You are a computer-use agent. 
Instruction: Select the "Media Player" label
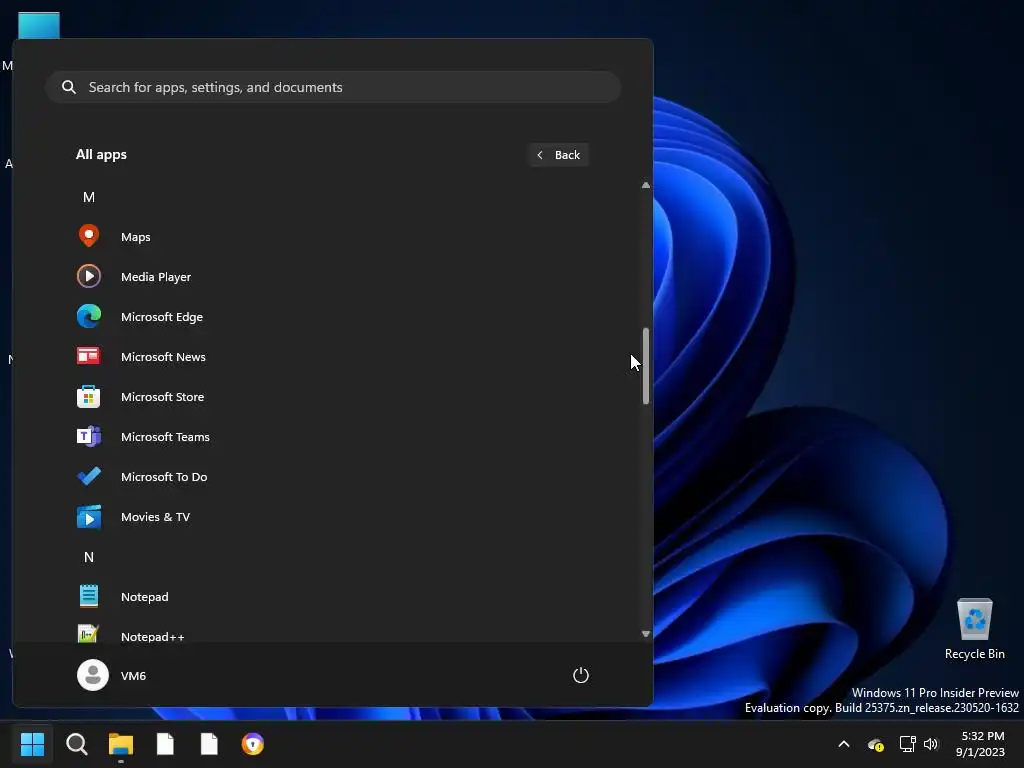click(x=156, y=277)
